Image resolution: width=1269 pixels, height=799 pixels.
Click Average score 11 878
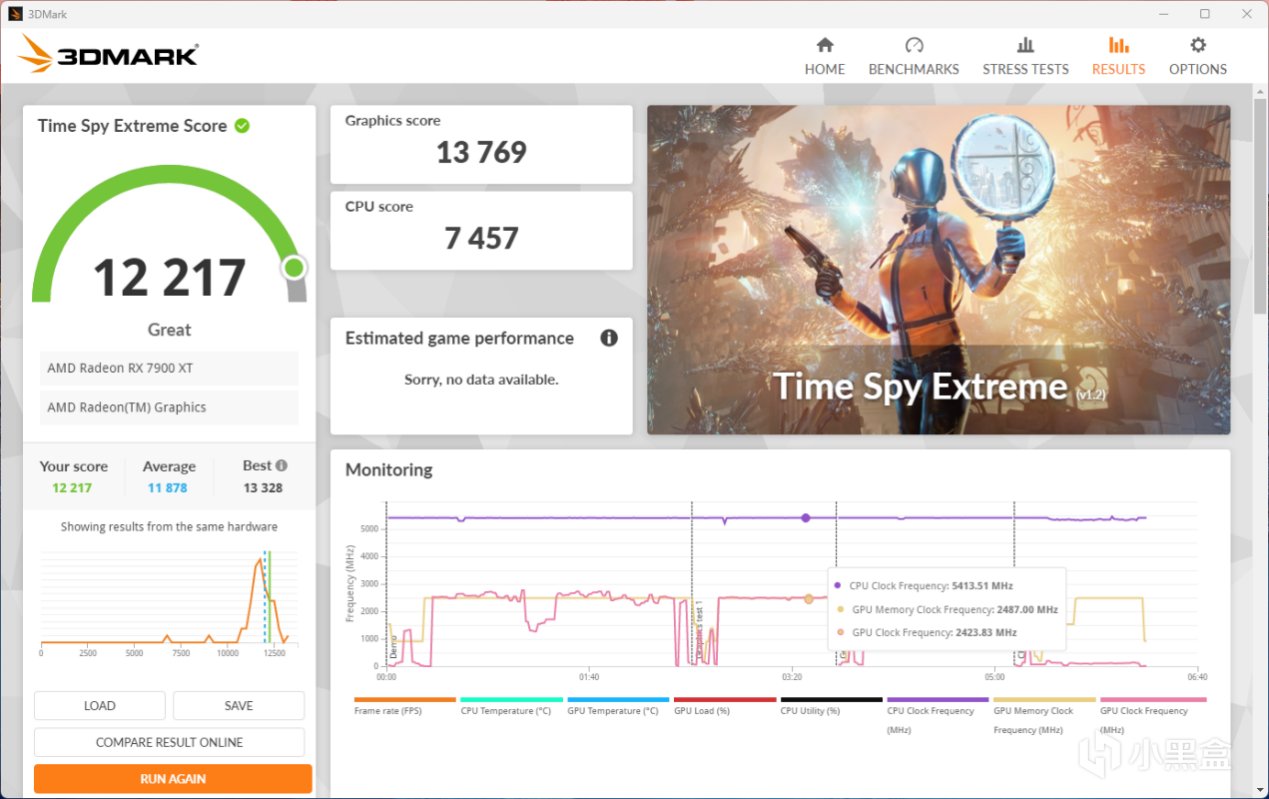point(167,488)
